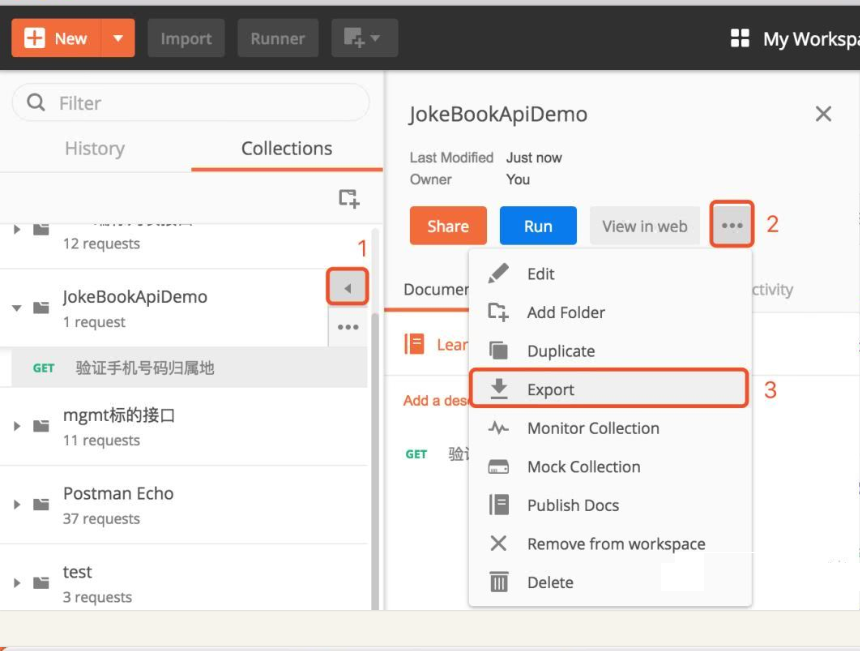
Task: Close the JokeBookApiDemo details panel
Action: 823,114
